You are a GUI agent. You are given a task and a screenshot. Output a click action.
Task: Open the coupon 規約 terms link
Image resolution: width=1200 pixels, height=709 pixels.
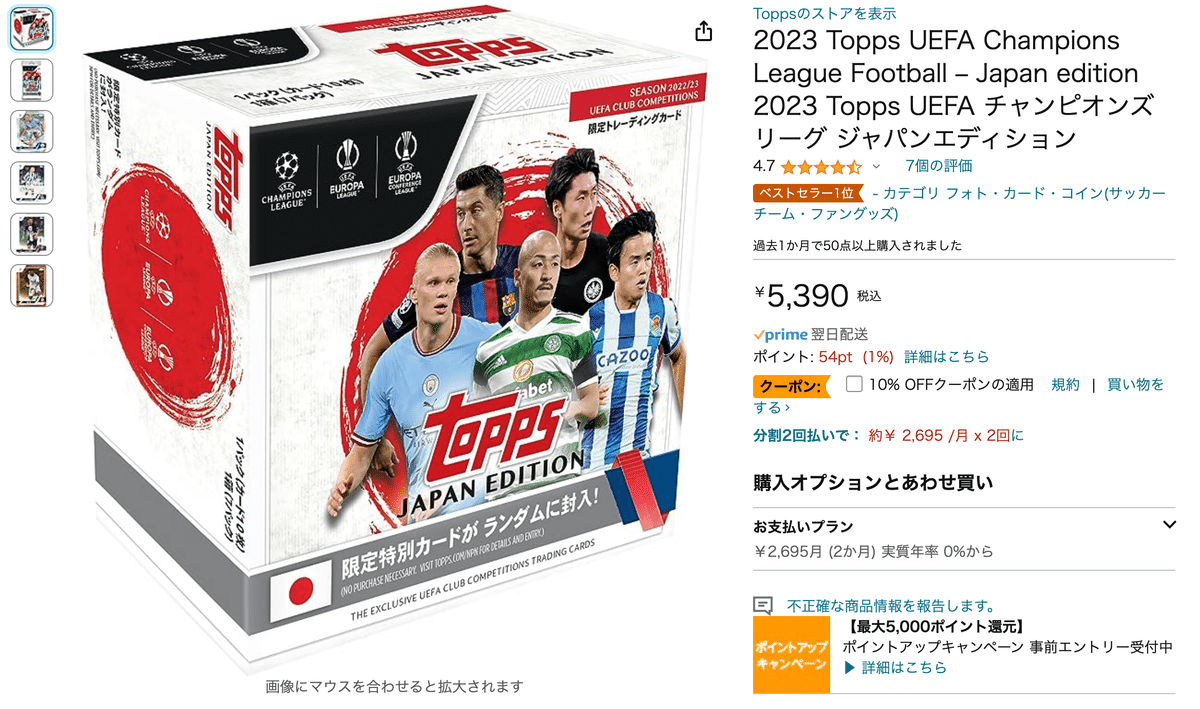click(x=1066, y=385)
